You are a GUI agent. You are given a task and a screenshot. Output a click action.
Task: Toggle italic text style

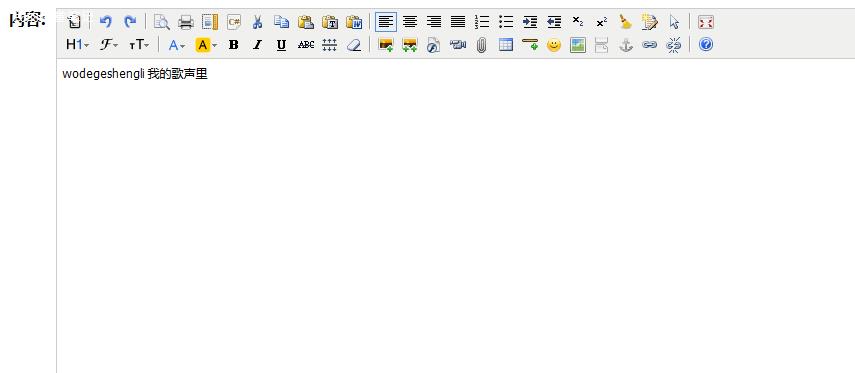pos(257,45)
